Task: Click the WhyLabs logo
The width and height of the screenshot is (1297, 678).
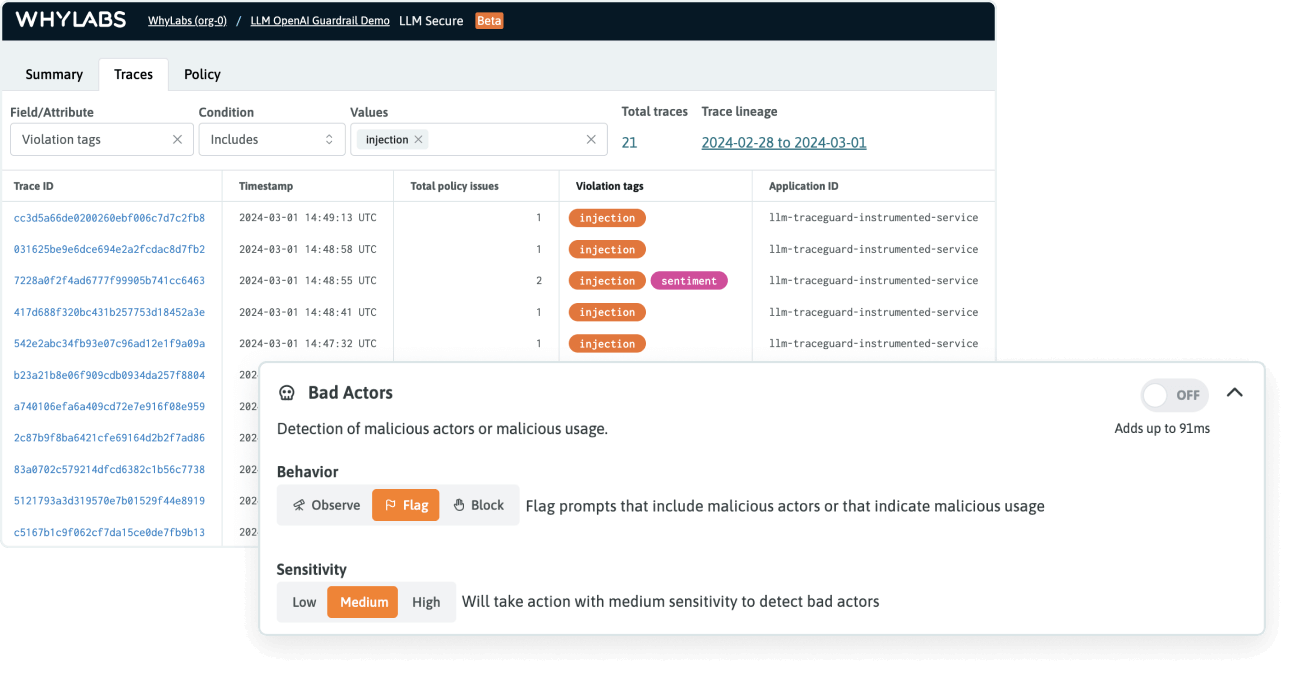Action: 70,19
